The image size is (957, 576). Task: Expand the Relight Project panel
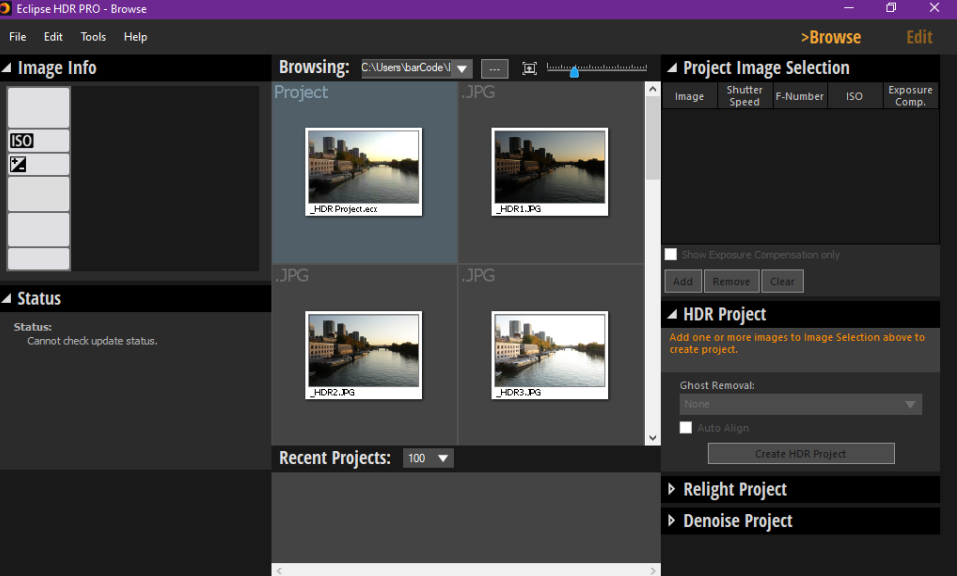tap(671, 489)
